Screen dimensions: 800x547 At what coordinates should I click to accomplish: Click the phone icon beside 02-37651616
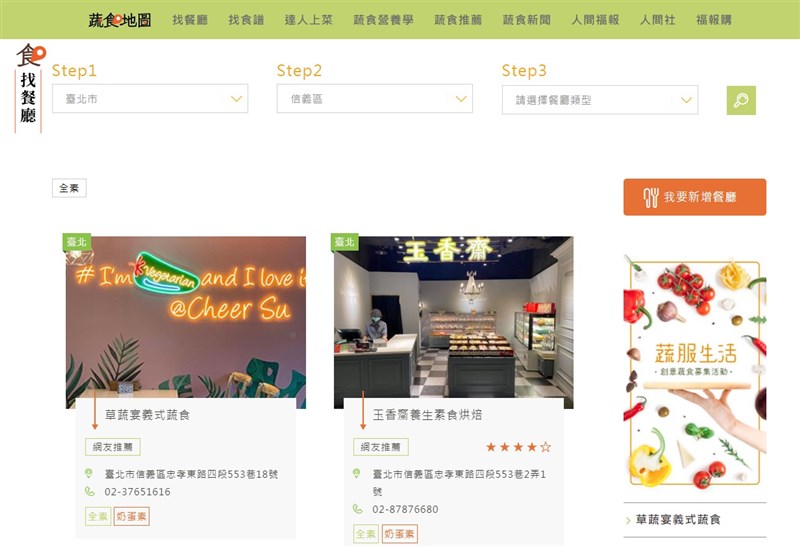click(90, 491)
